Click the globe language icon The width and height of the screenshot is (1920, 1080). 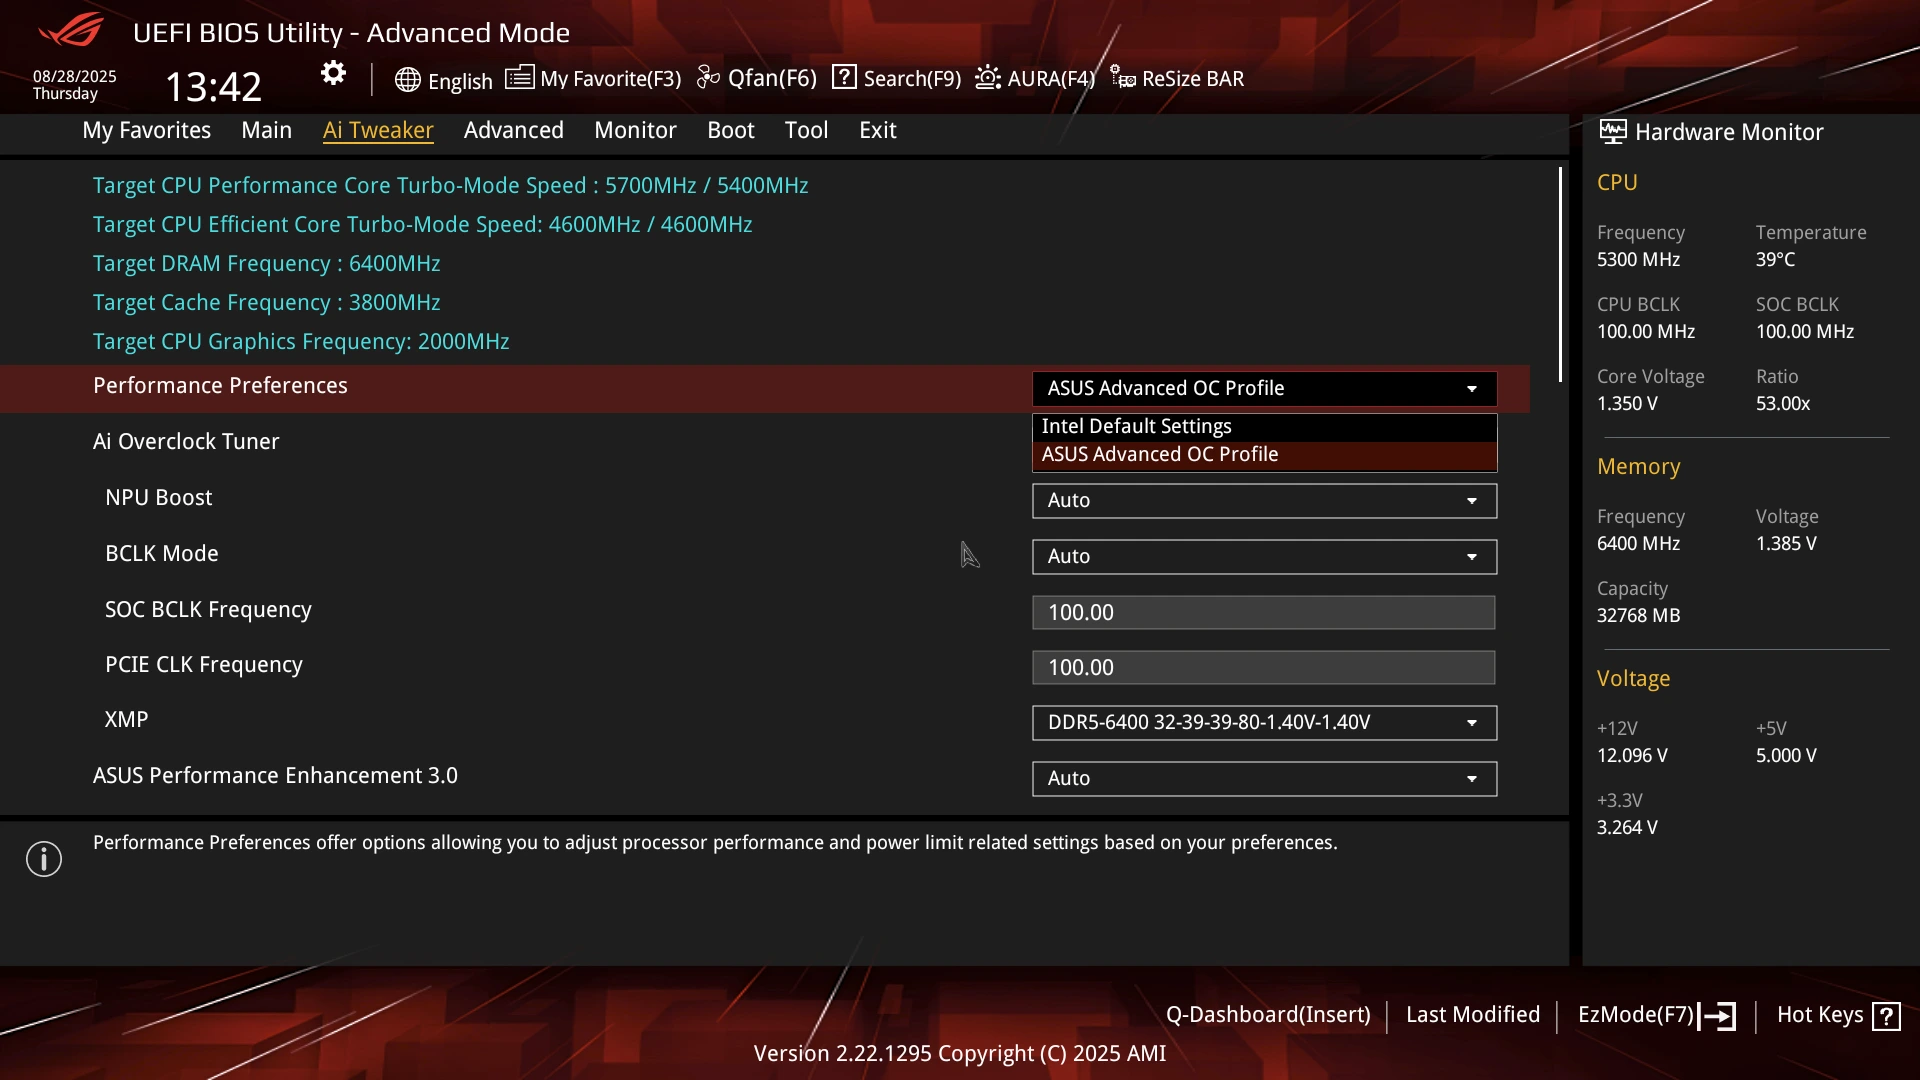point(407,80)
